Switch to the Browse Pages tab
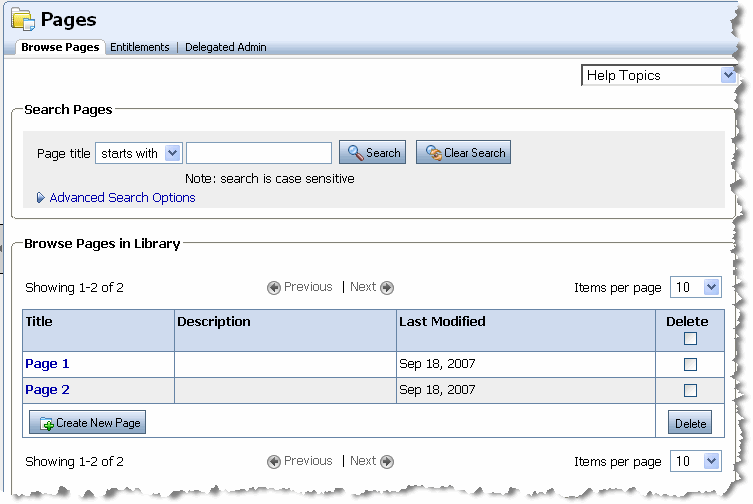The height and width of the screenshot is (504, 753). tap(60, 47)
